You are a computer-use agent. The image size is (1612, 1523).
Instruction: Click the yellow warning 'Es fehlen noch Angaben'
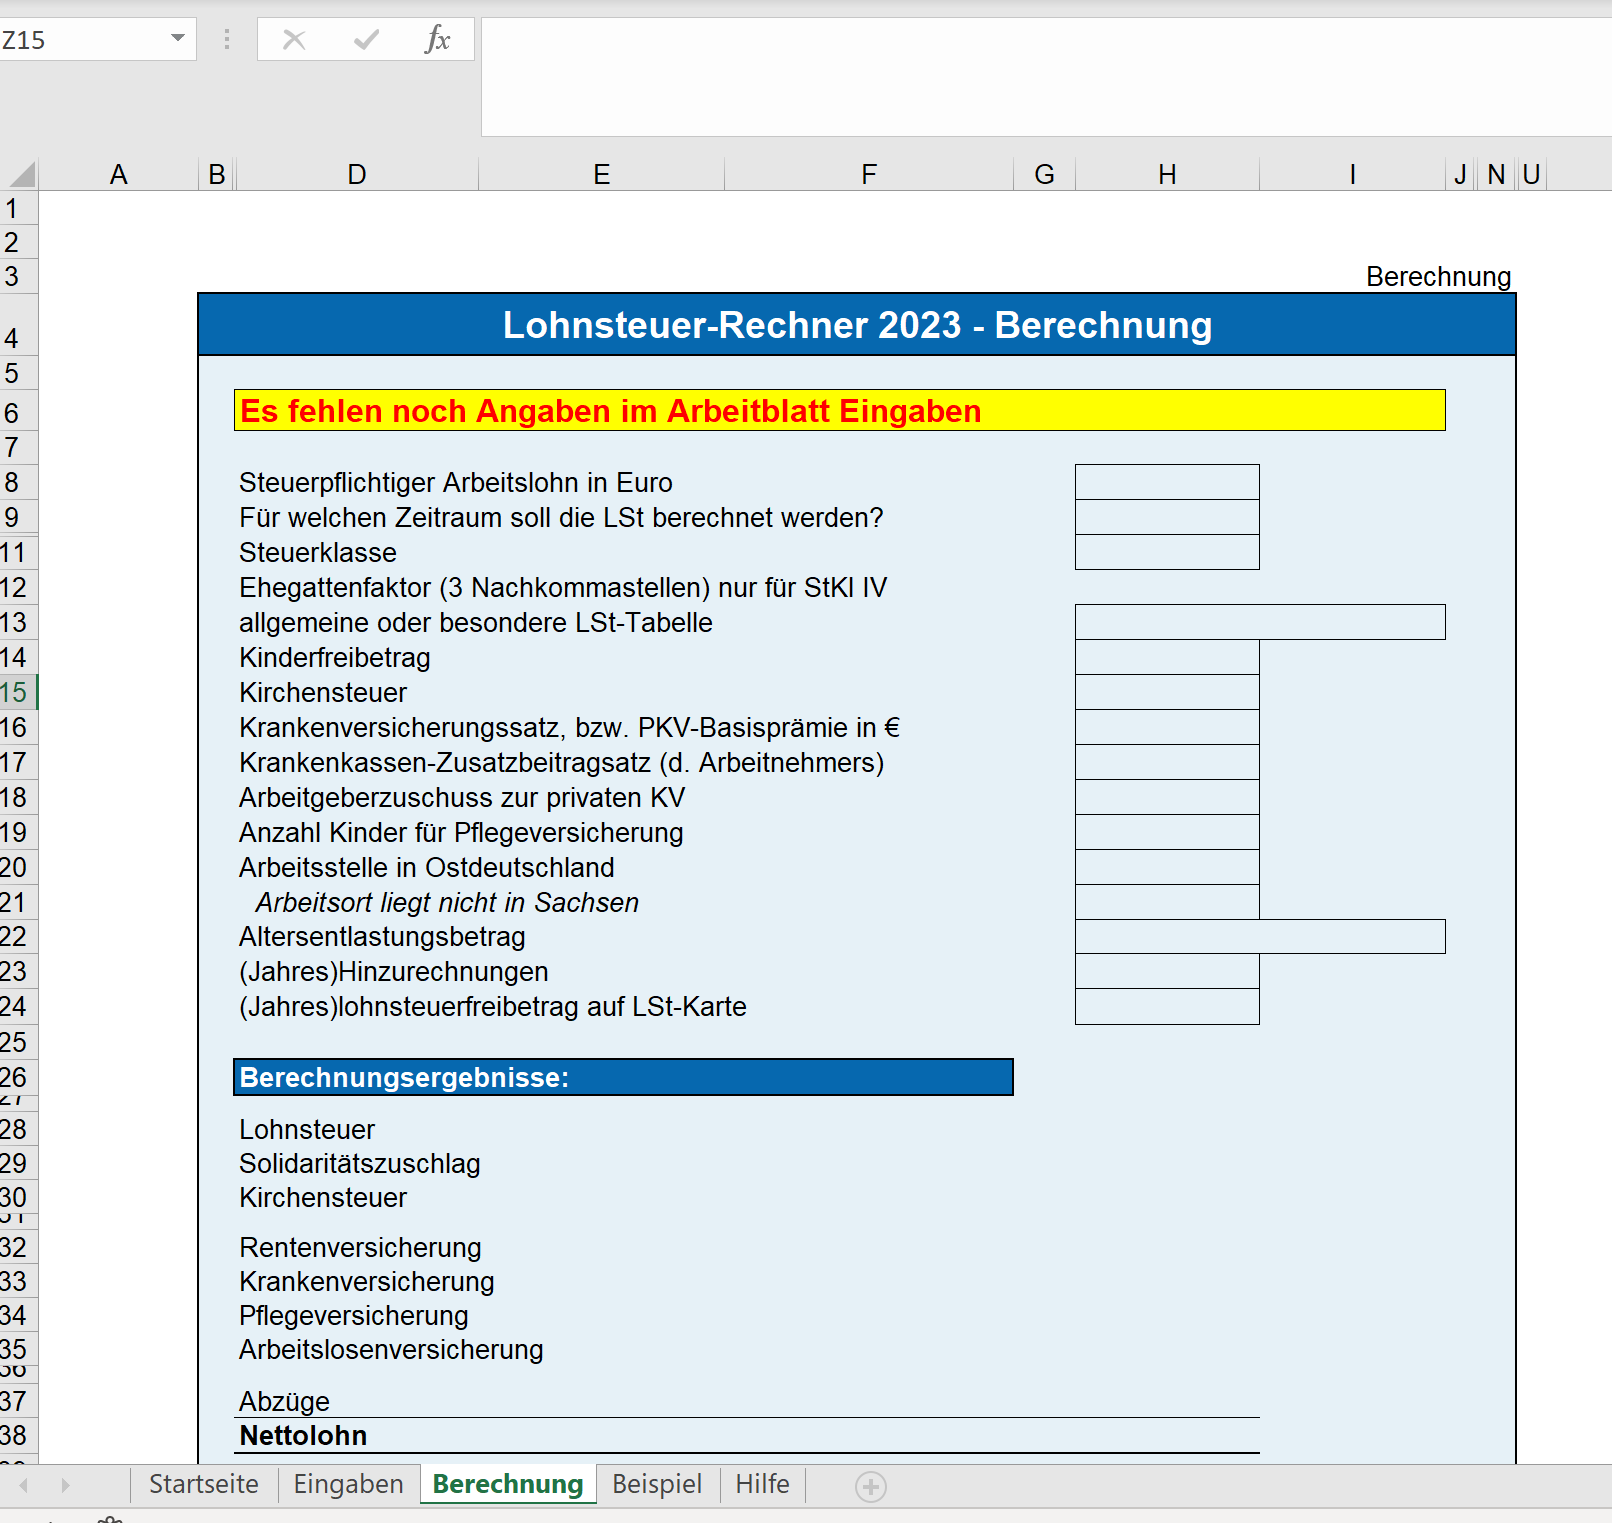pyautogui.click(x=839, y=410)
